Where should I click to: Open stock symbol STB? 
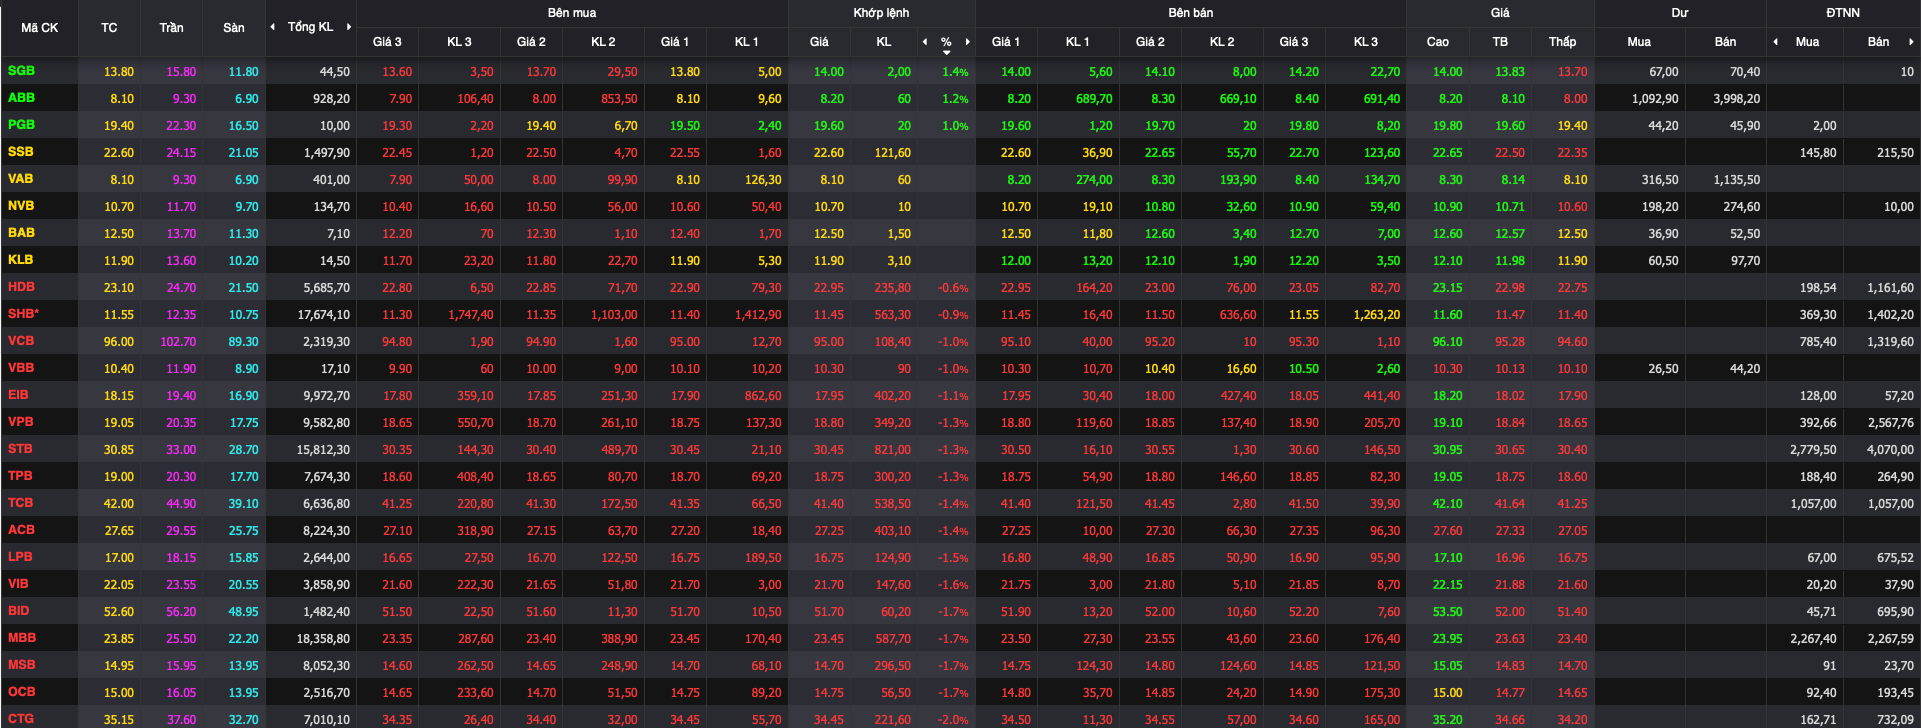coord(20,449)
